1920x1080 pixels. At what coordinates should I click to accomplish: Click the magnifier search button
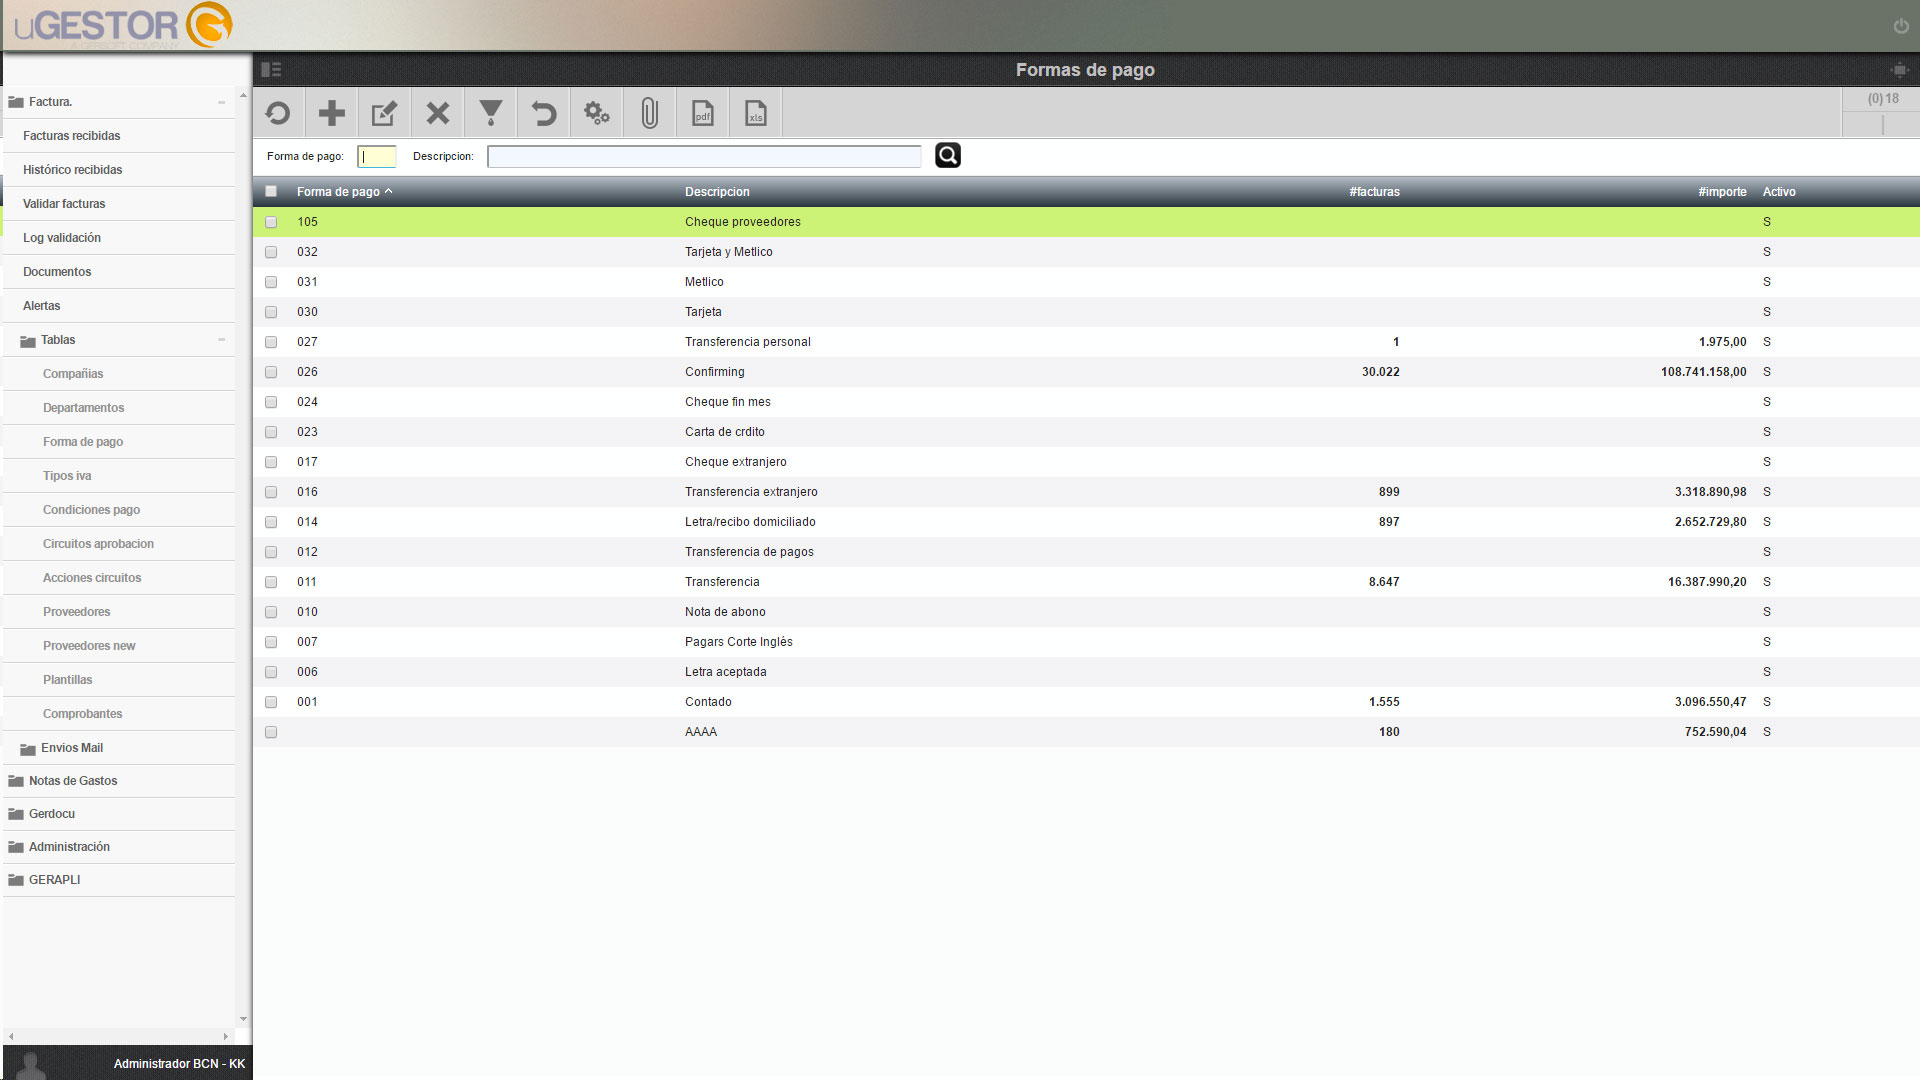pyautogui.click(x=948, y=155)
